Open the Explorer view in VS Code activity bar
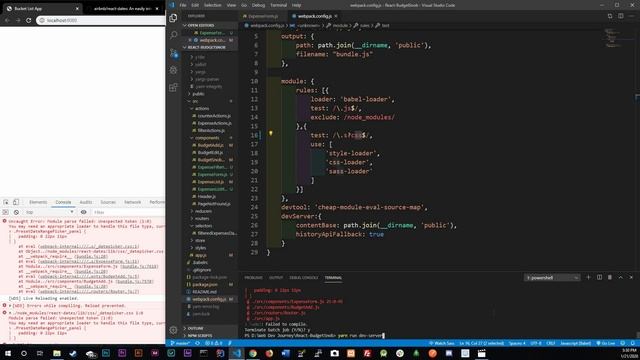The height and width of the screenshot is (360, 640). coord(173,18)
